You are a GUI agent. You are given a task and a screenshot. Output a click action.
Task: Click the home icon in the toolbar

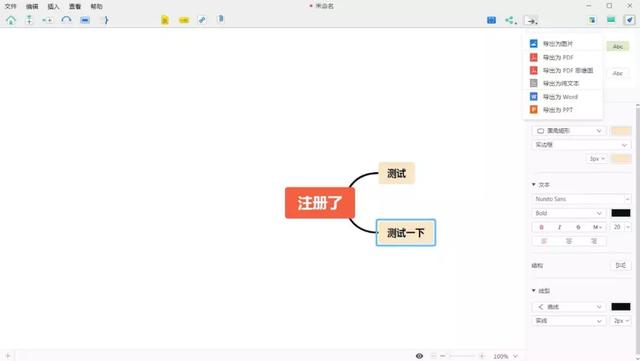pos(11,20)
